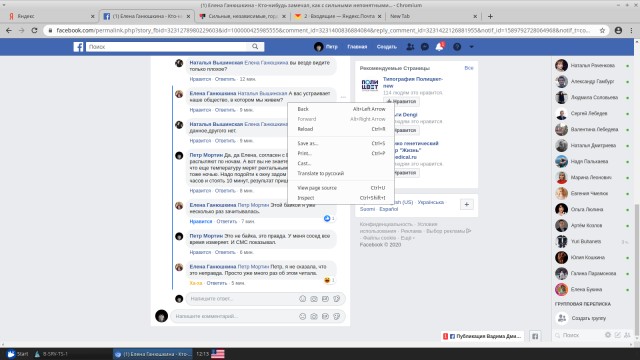640x360 pixels.
Task: Switch to the New Tab tab
Action: pyautogui.click(x=433, y=16)
